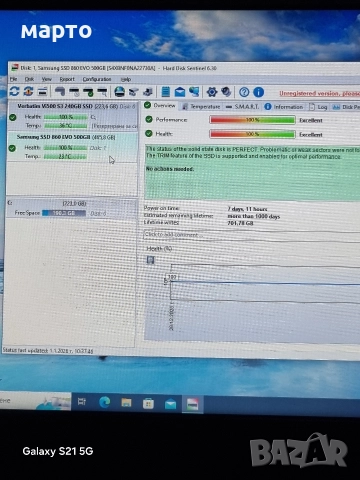Viewport: 360px width, 480px height.
Task: Click the network monitors toolbar icon
Action: coord(194,92)
